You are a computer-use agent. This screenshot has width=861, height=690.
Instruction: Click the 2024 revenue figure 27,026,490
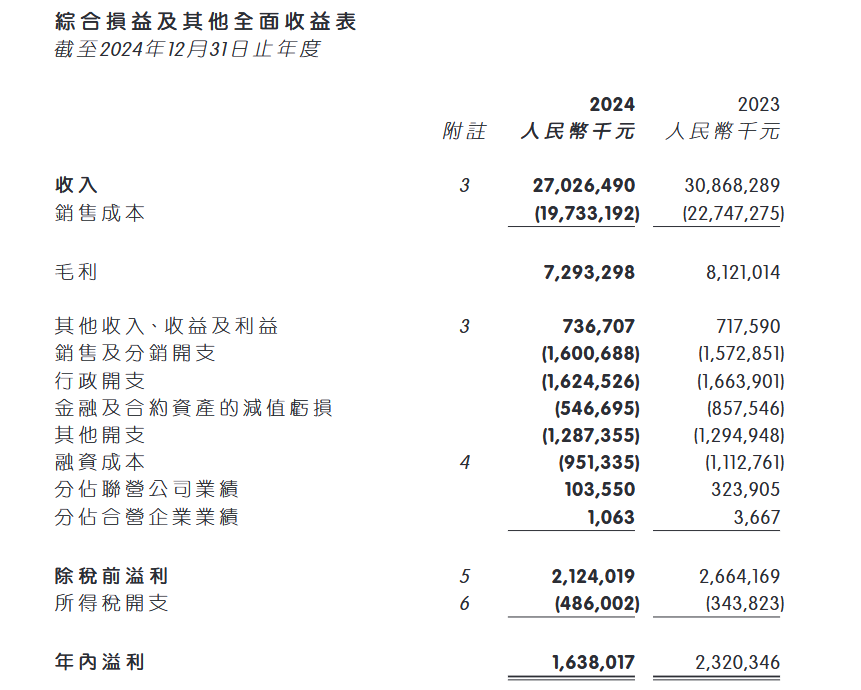584,186
